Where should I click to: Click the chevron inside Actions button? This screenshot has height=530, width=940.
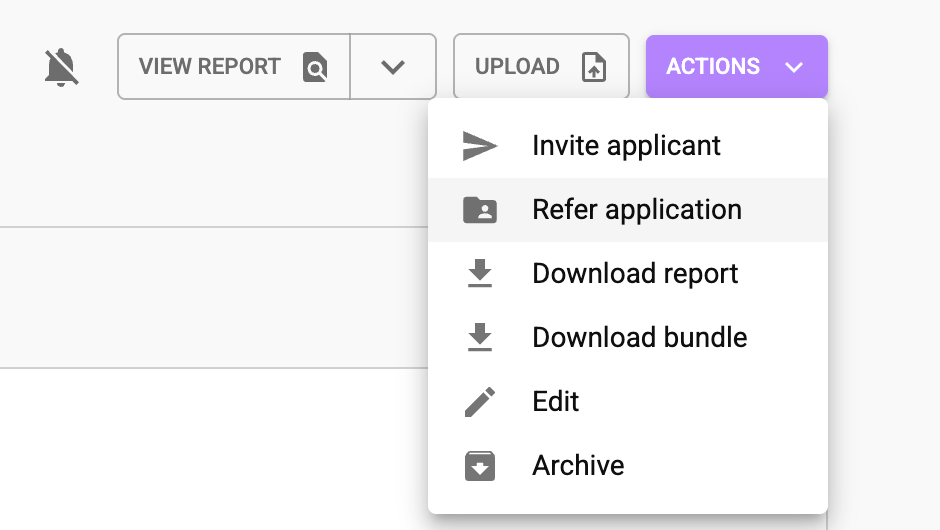click(794, 67)
